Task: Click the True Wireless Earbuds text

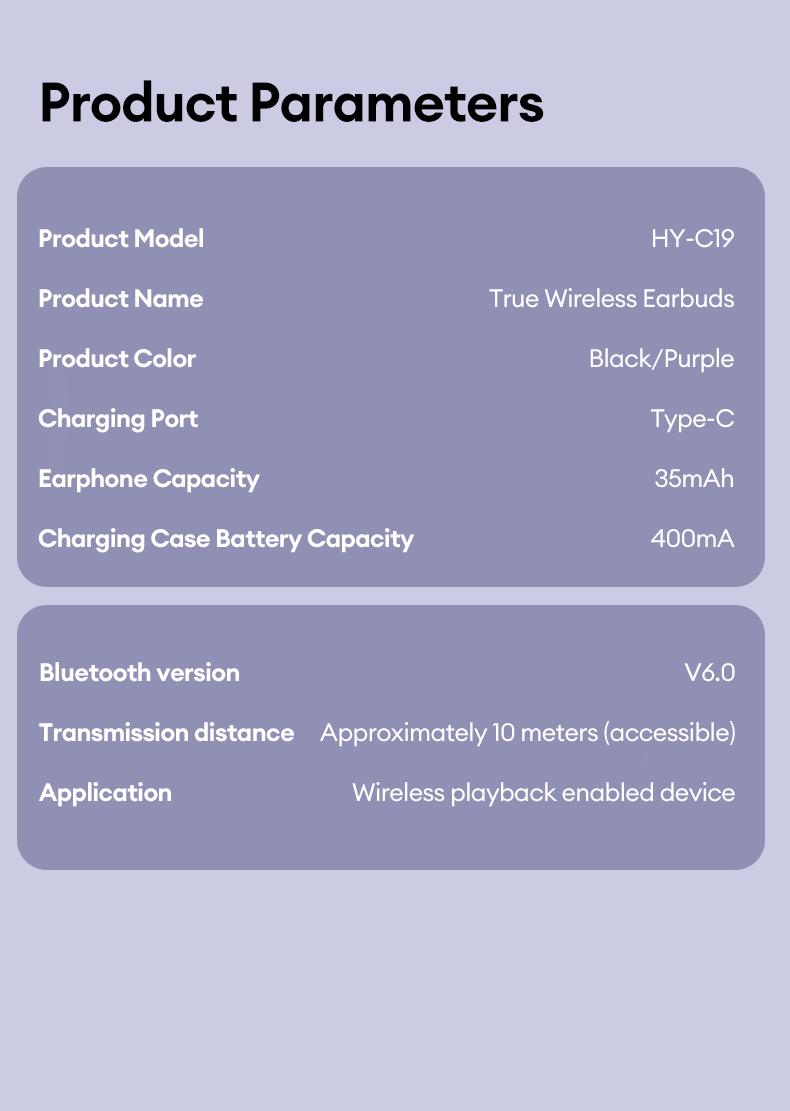Action: (x=611, y=299)
